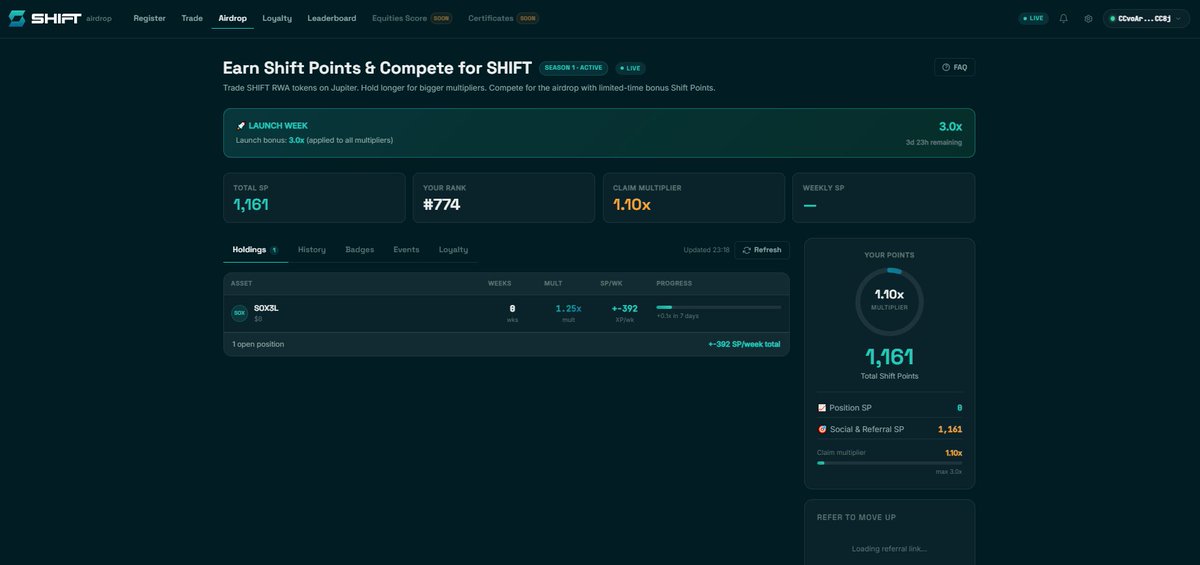Click the Loading referral link text

pos(889,548)
